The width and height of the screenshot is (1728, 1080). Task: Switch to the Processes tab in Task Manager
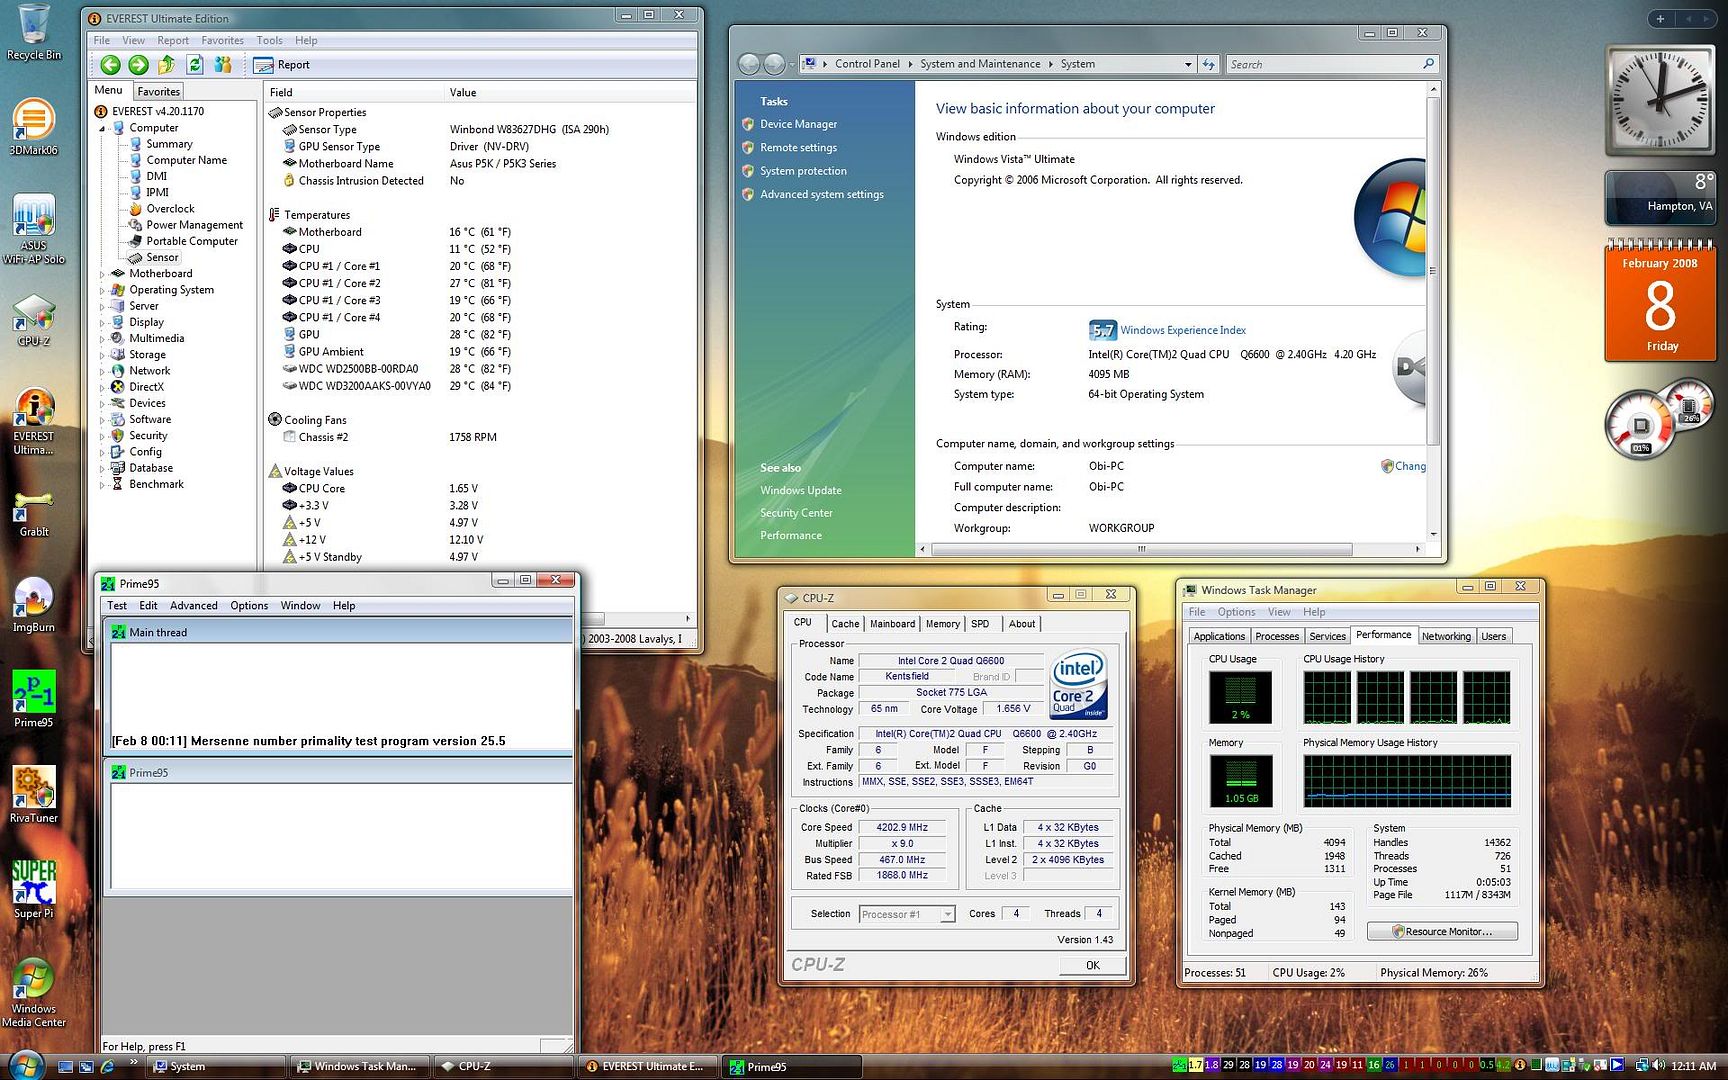pyautogui.click(x=1276, y=636)
